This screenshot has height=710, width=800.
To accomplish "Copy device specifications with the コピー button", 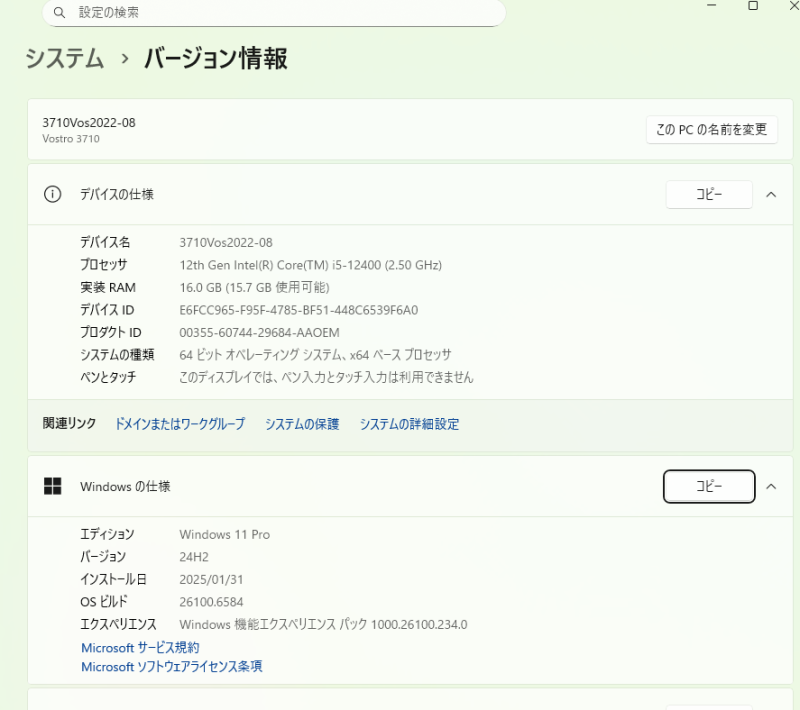I will 709,194.
